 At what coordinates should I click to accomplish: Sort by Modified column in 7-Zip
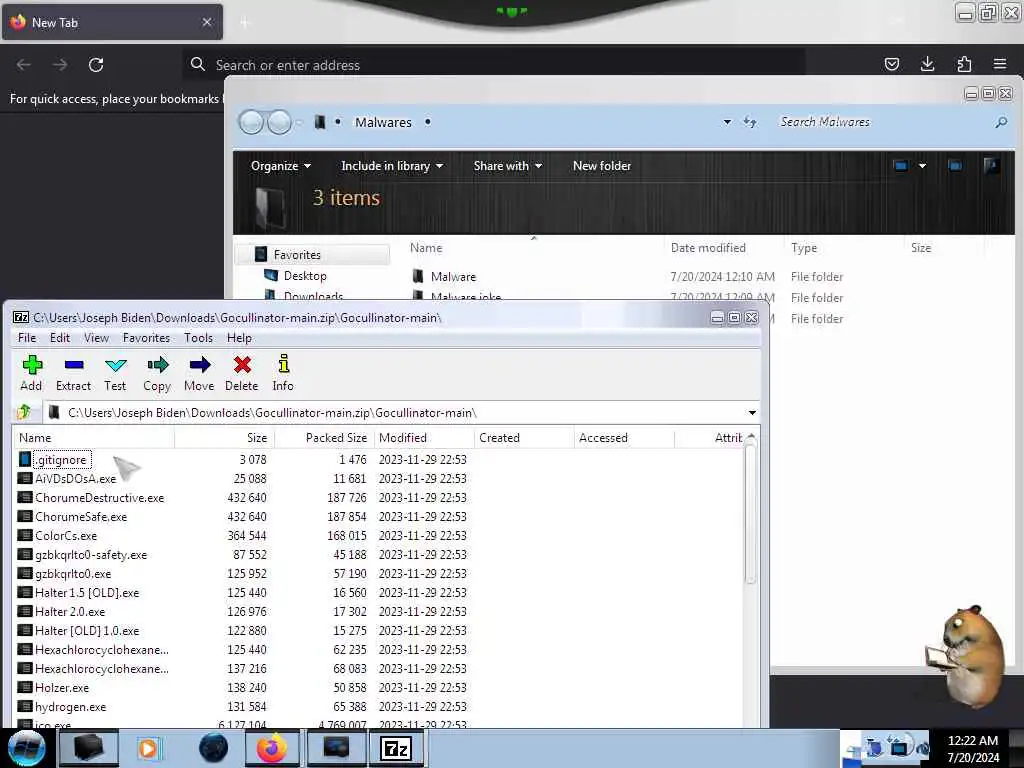click(x=424, y=438)
